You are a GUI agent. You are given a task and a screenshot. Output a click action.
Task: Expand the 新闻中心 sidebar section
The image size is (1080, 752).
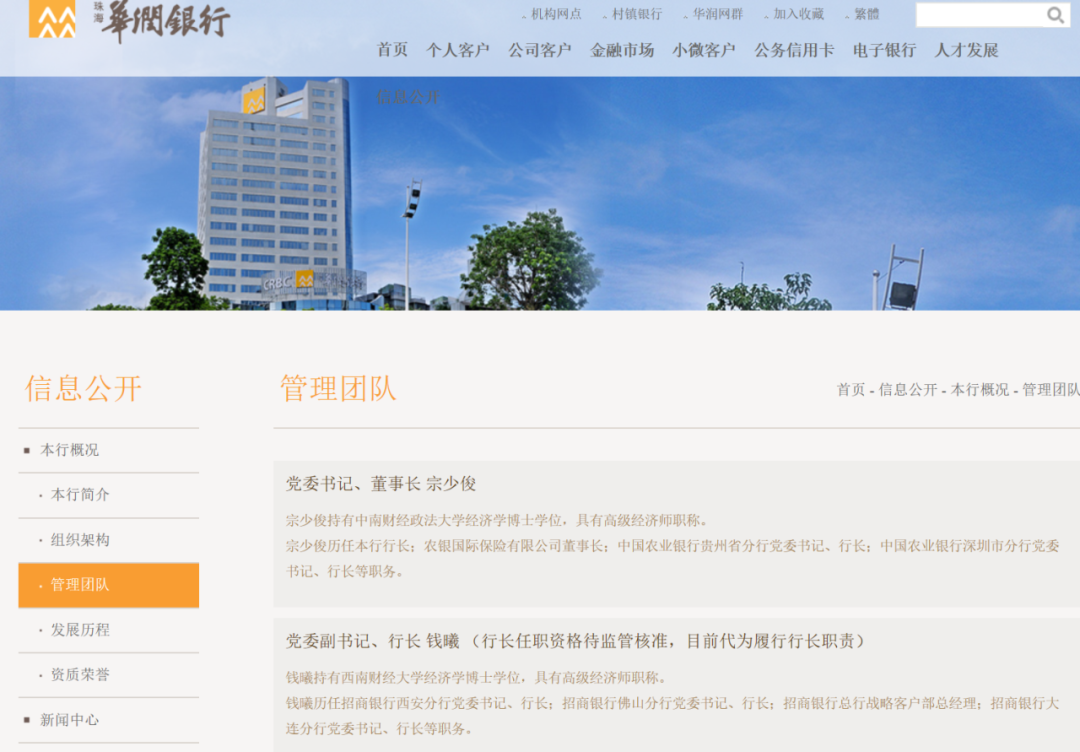tap(73, 720)
